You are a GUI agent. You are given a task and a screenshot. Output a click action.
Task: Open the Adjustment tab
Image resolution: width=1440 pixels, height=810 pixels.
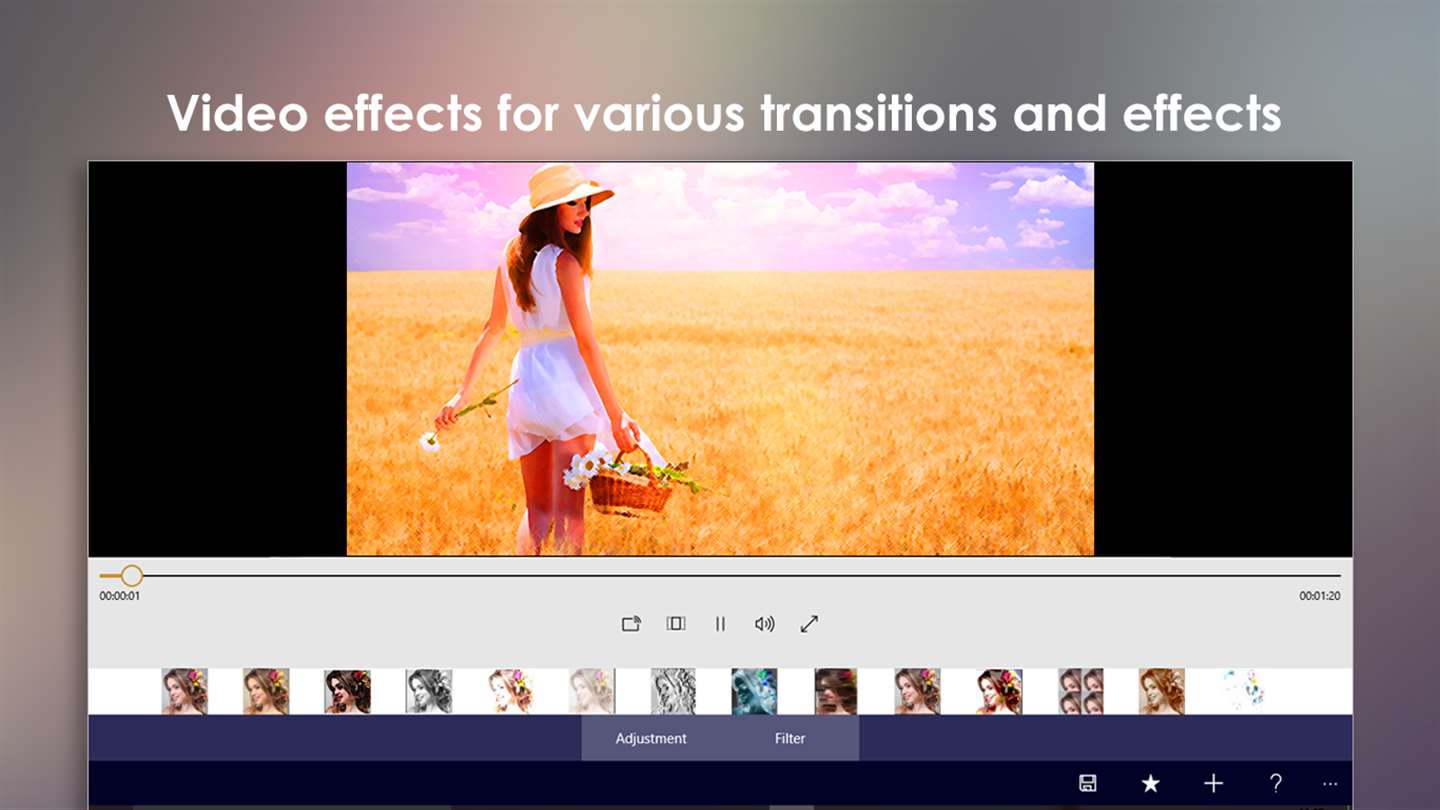[651, 739]
